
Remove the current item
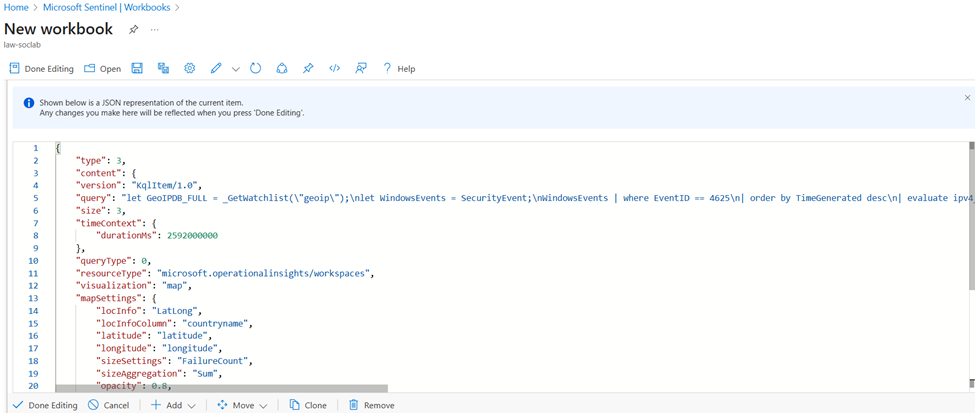tap(371, 405)
